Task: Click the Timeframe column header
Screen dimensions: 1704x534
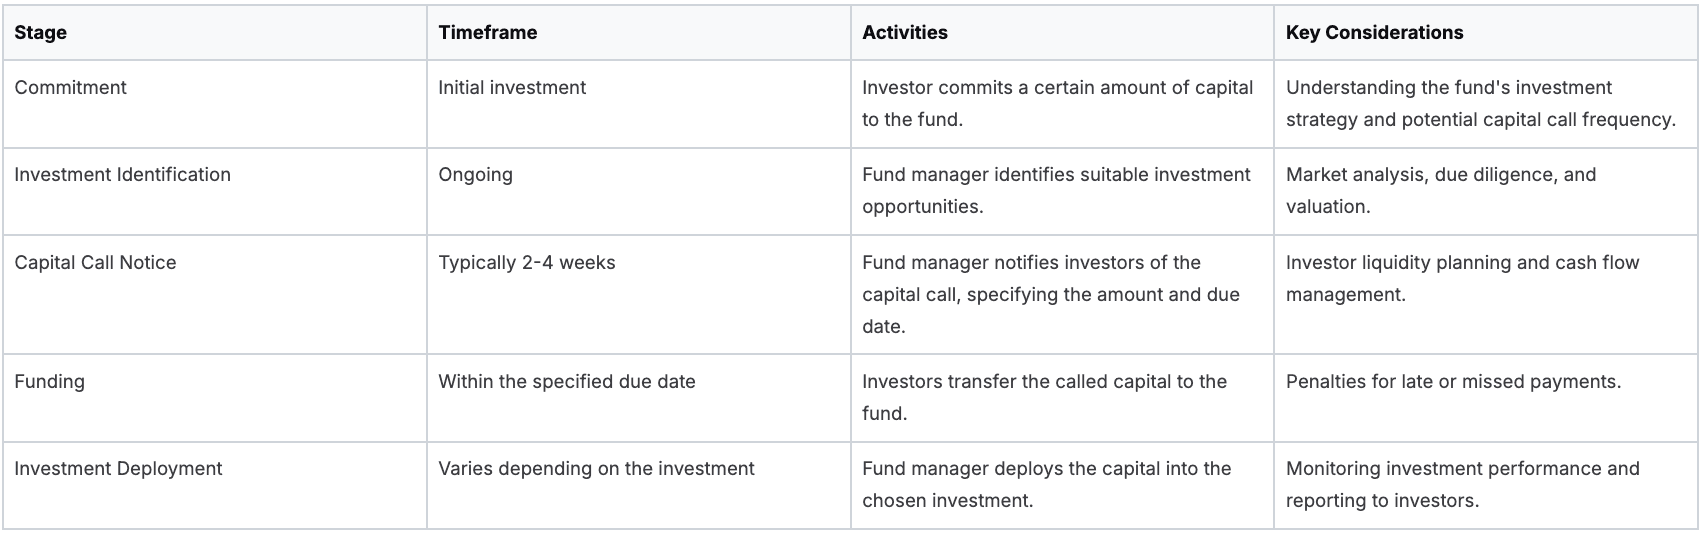Action: click(x=487, y=33)
